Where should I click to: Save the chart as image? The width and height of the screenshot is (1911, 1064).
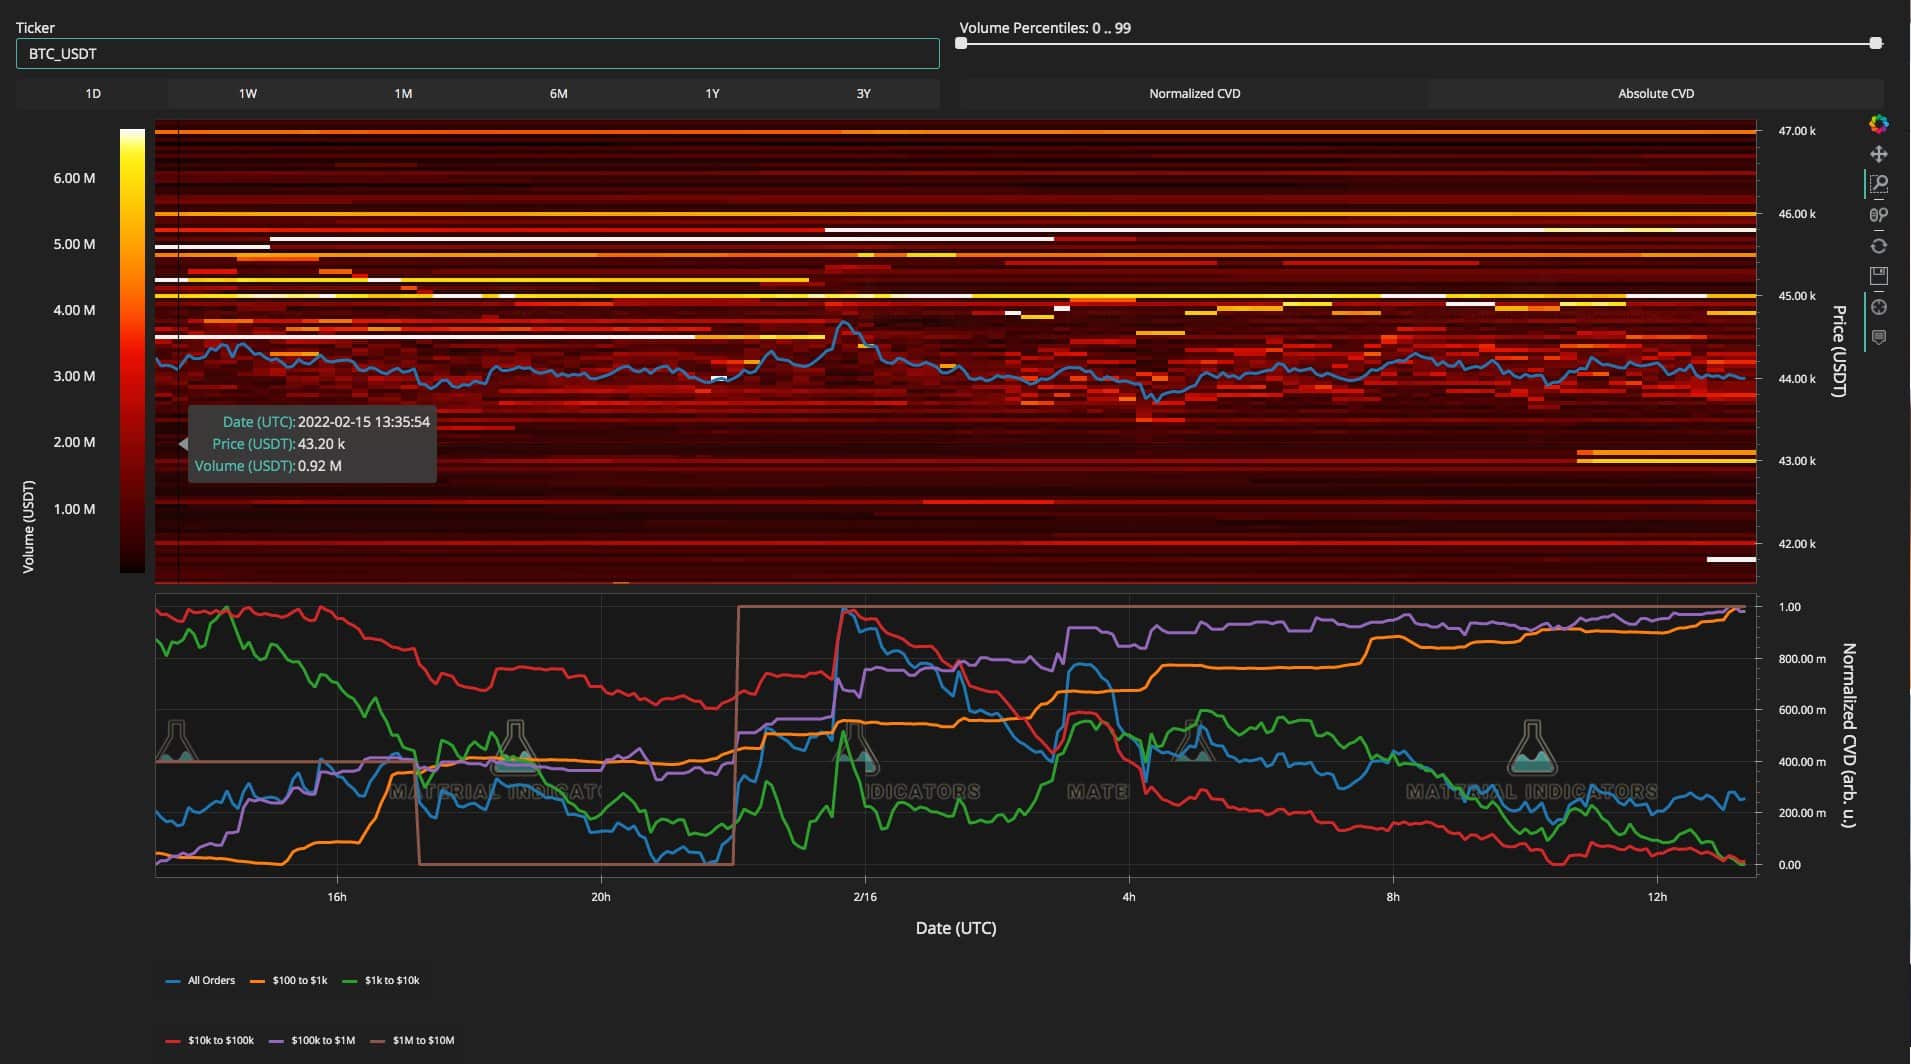pos(1878,276)
